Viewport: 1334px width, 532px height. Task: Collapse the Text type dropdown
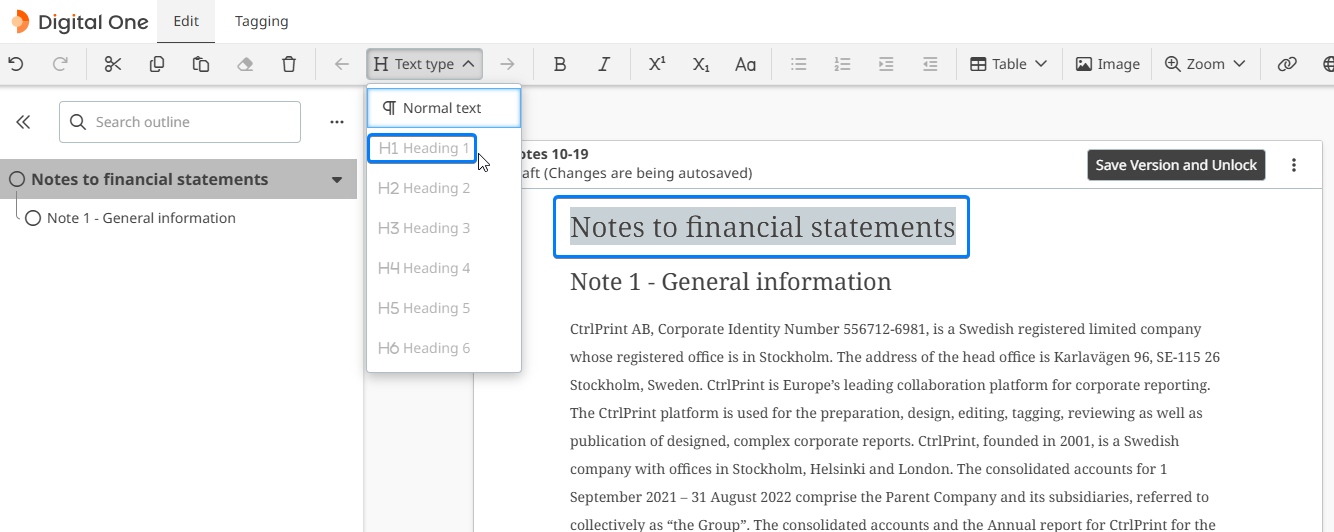[425, 64]
